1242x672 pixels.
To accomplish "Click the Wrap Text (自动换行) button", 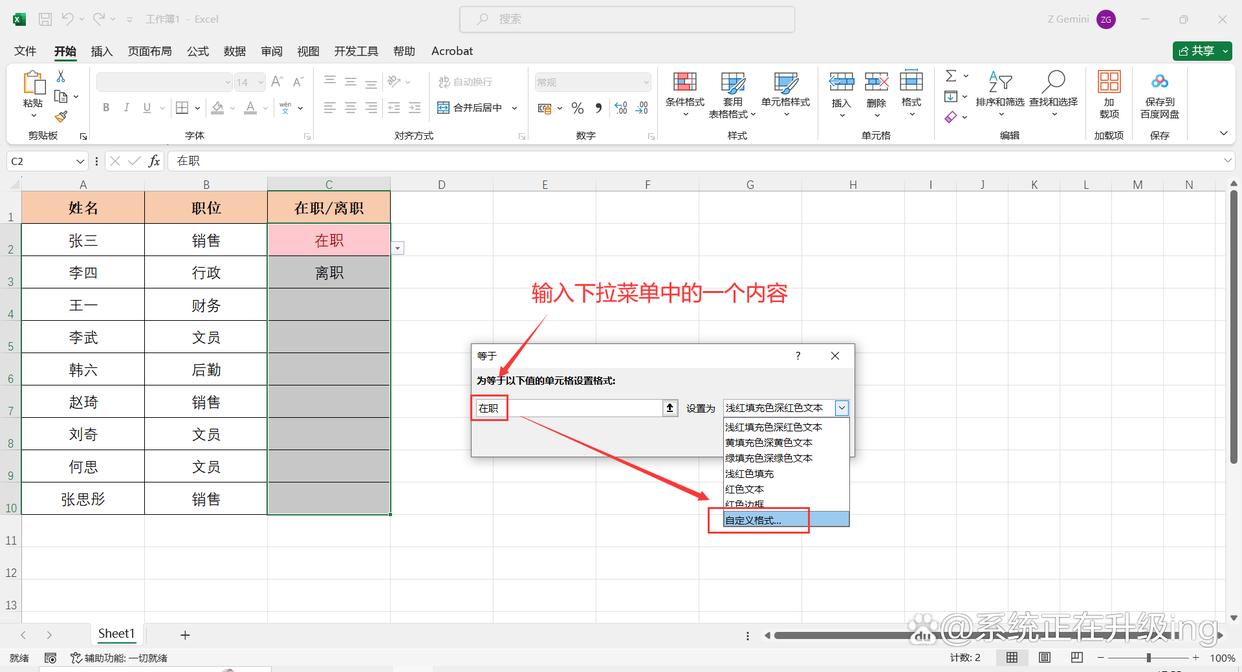I will (465, 82).
